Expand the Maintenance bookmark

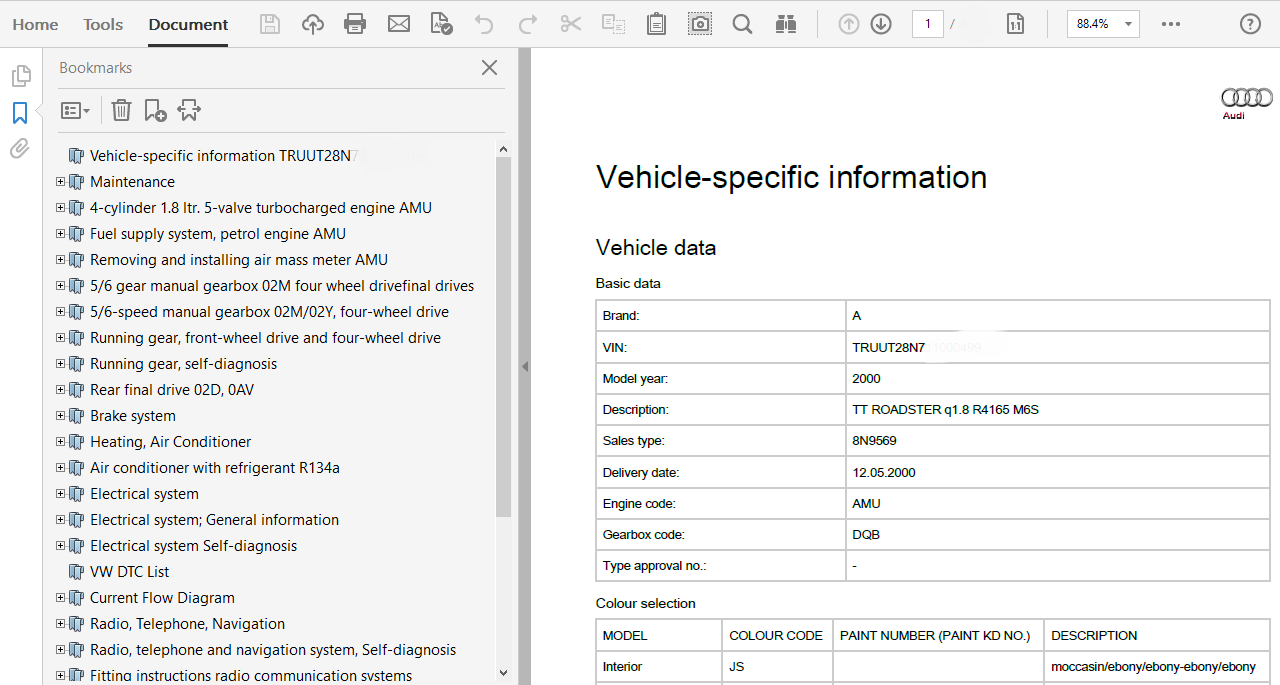[61, 182]
